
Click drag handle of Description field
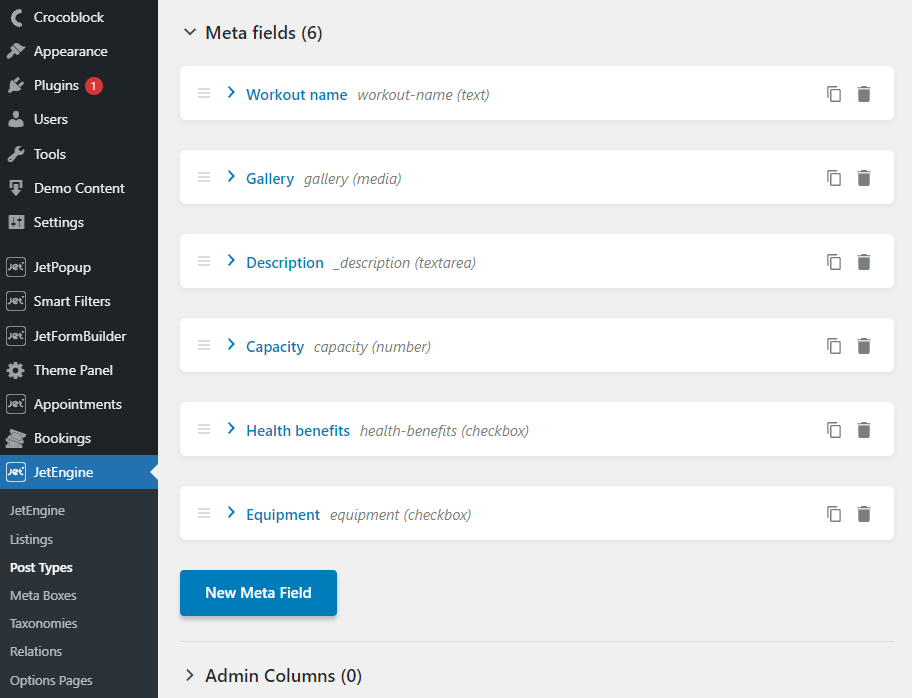[204, 261]
